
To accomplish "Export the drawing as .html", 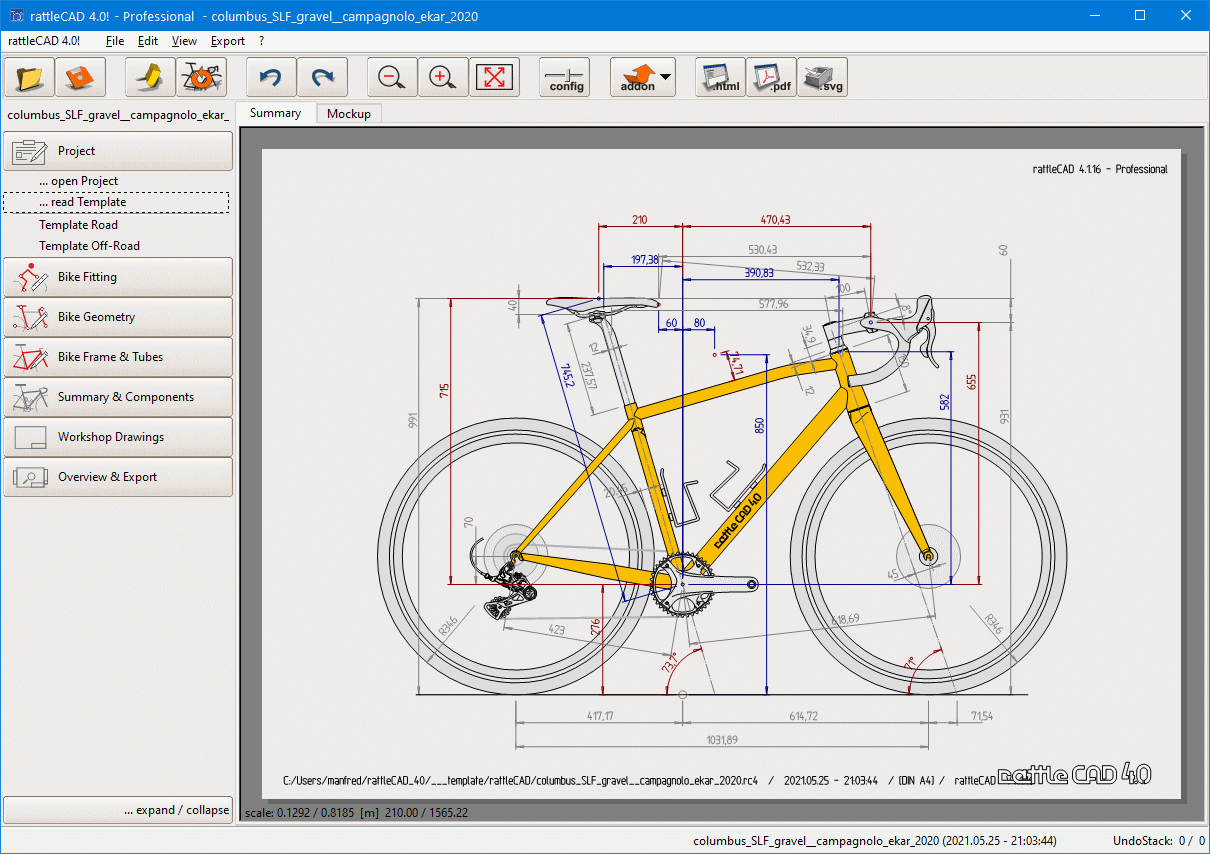I will pos(721,77).
